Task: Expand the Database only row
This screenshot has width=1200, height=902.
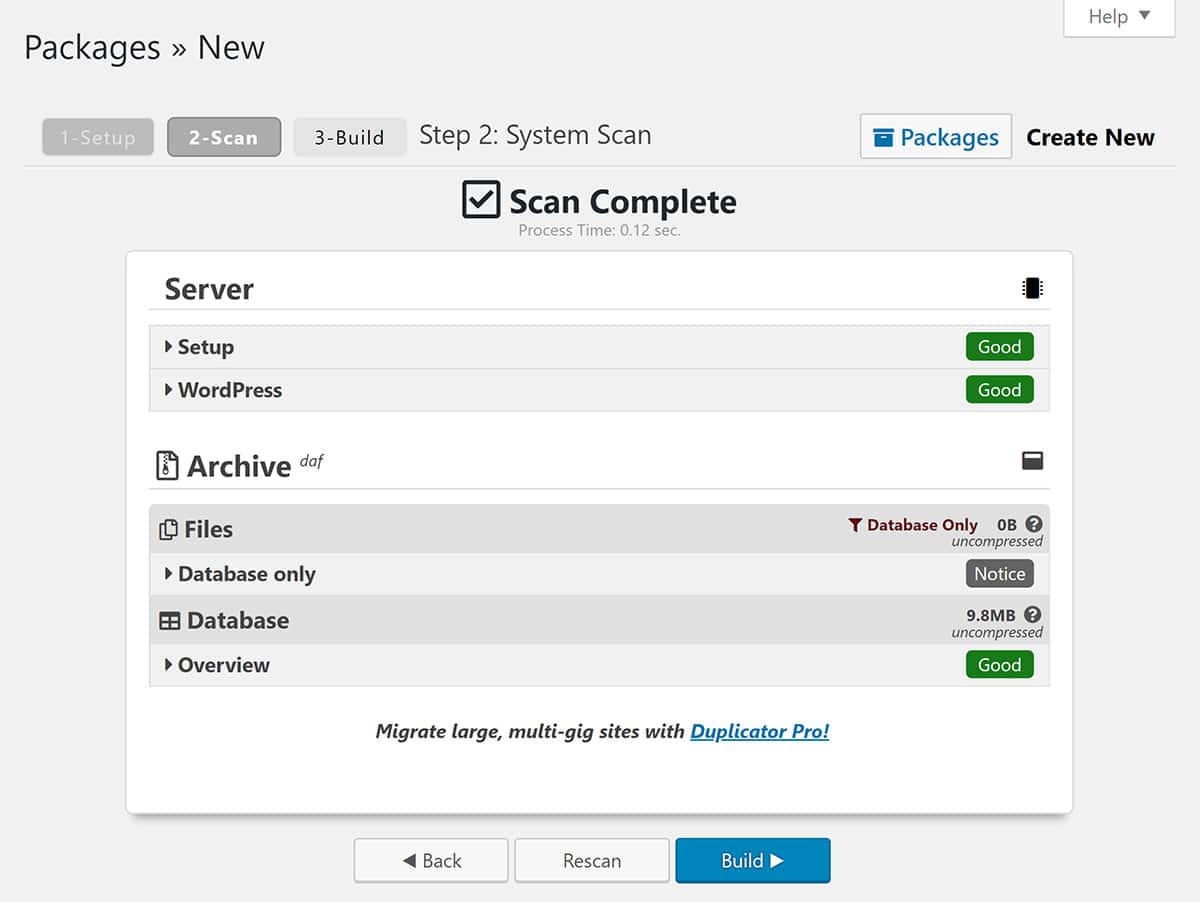Action: pos(246,574)
